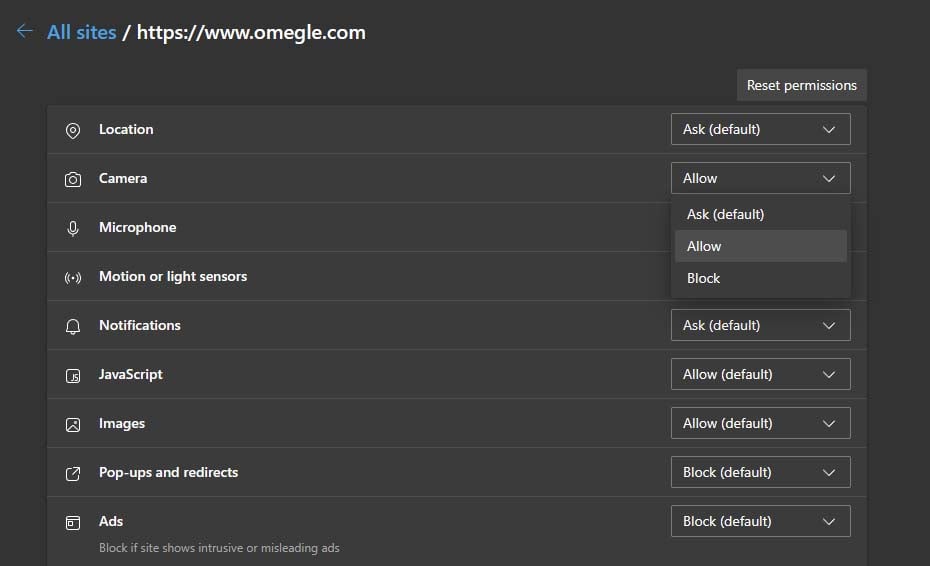Open the Location permission dropdown
The image size is (930, 566).
pos(760,129)
